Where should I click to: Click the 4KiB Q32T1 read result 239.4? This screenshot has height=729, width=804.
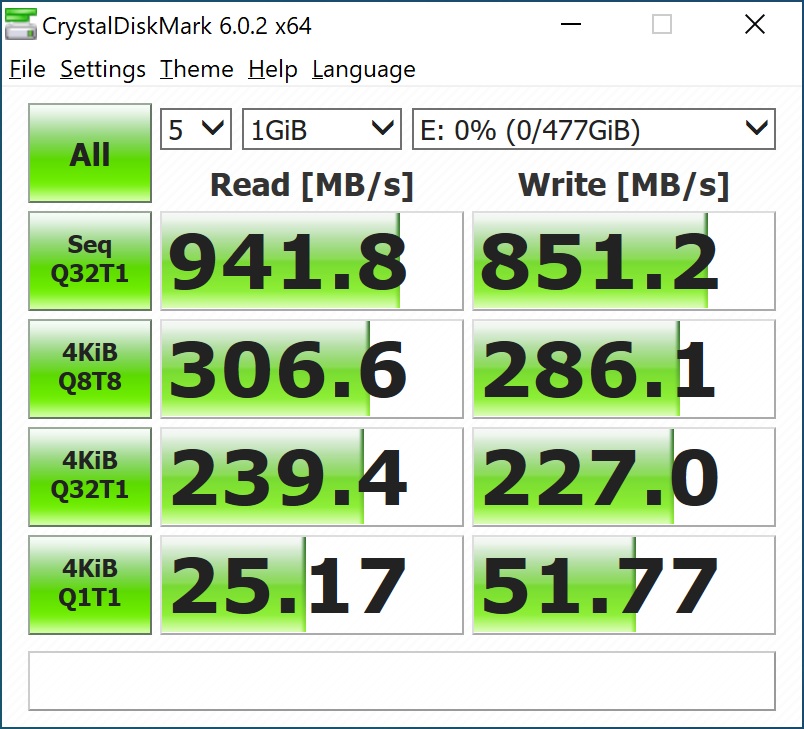click(x=312, y=477)
